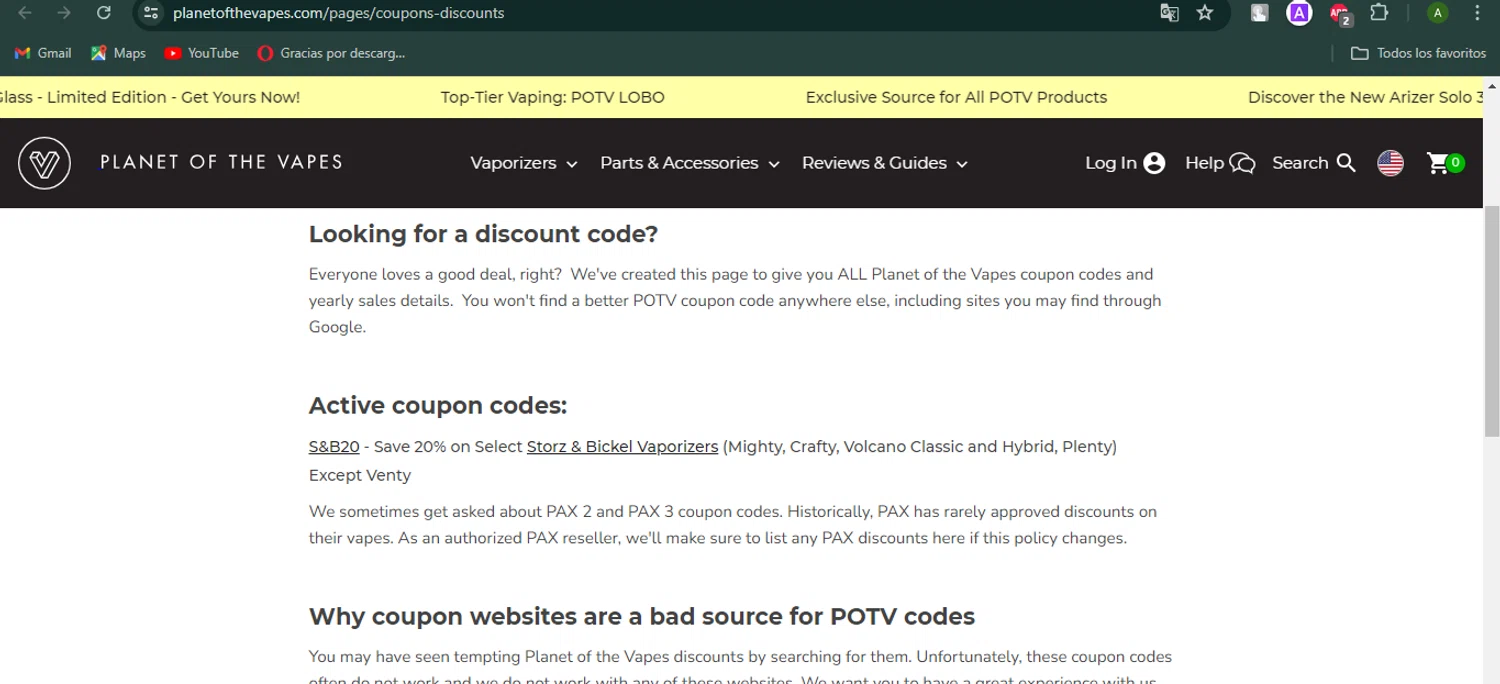Click the Log In text

(1111, 163)
